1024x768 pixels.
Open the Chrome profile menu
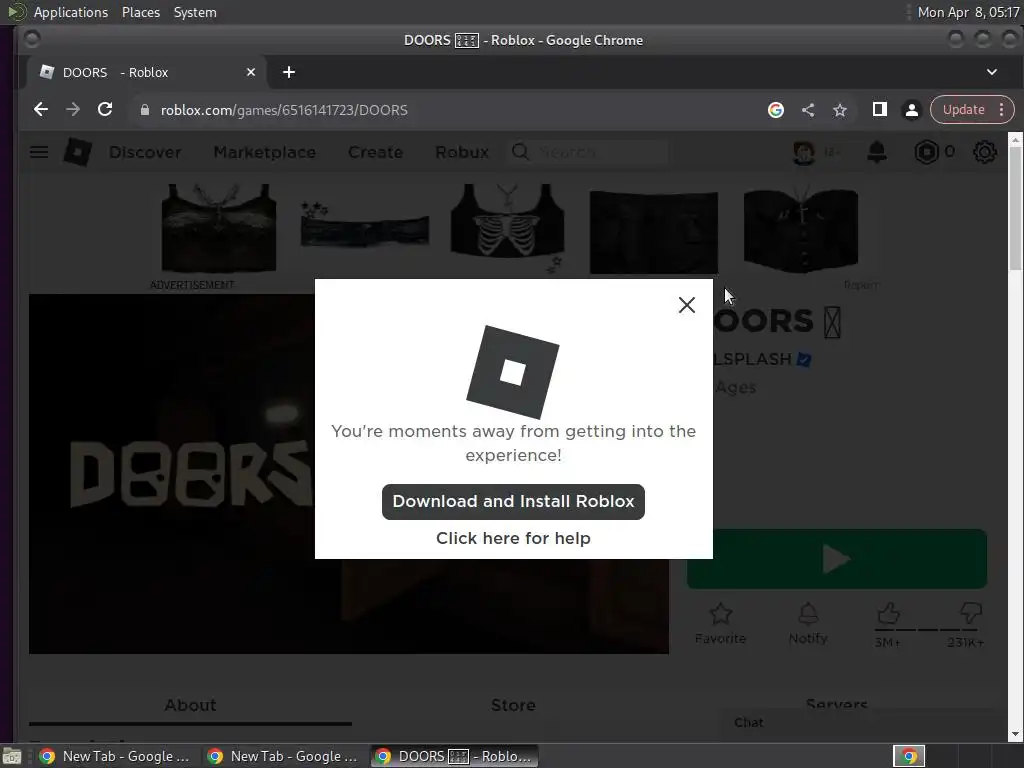[x=912, y=110]
